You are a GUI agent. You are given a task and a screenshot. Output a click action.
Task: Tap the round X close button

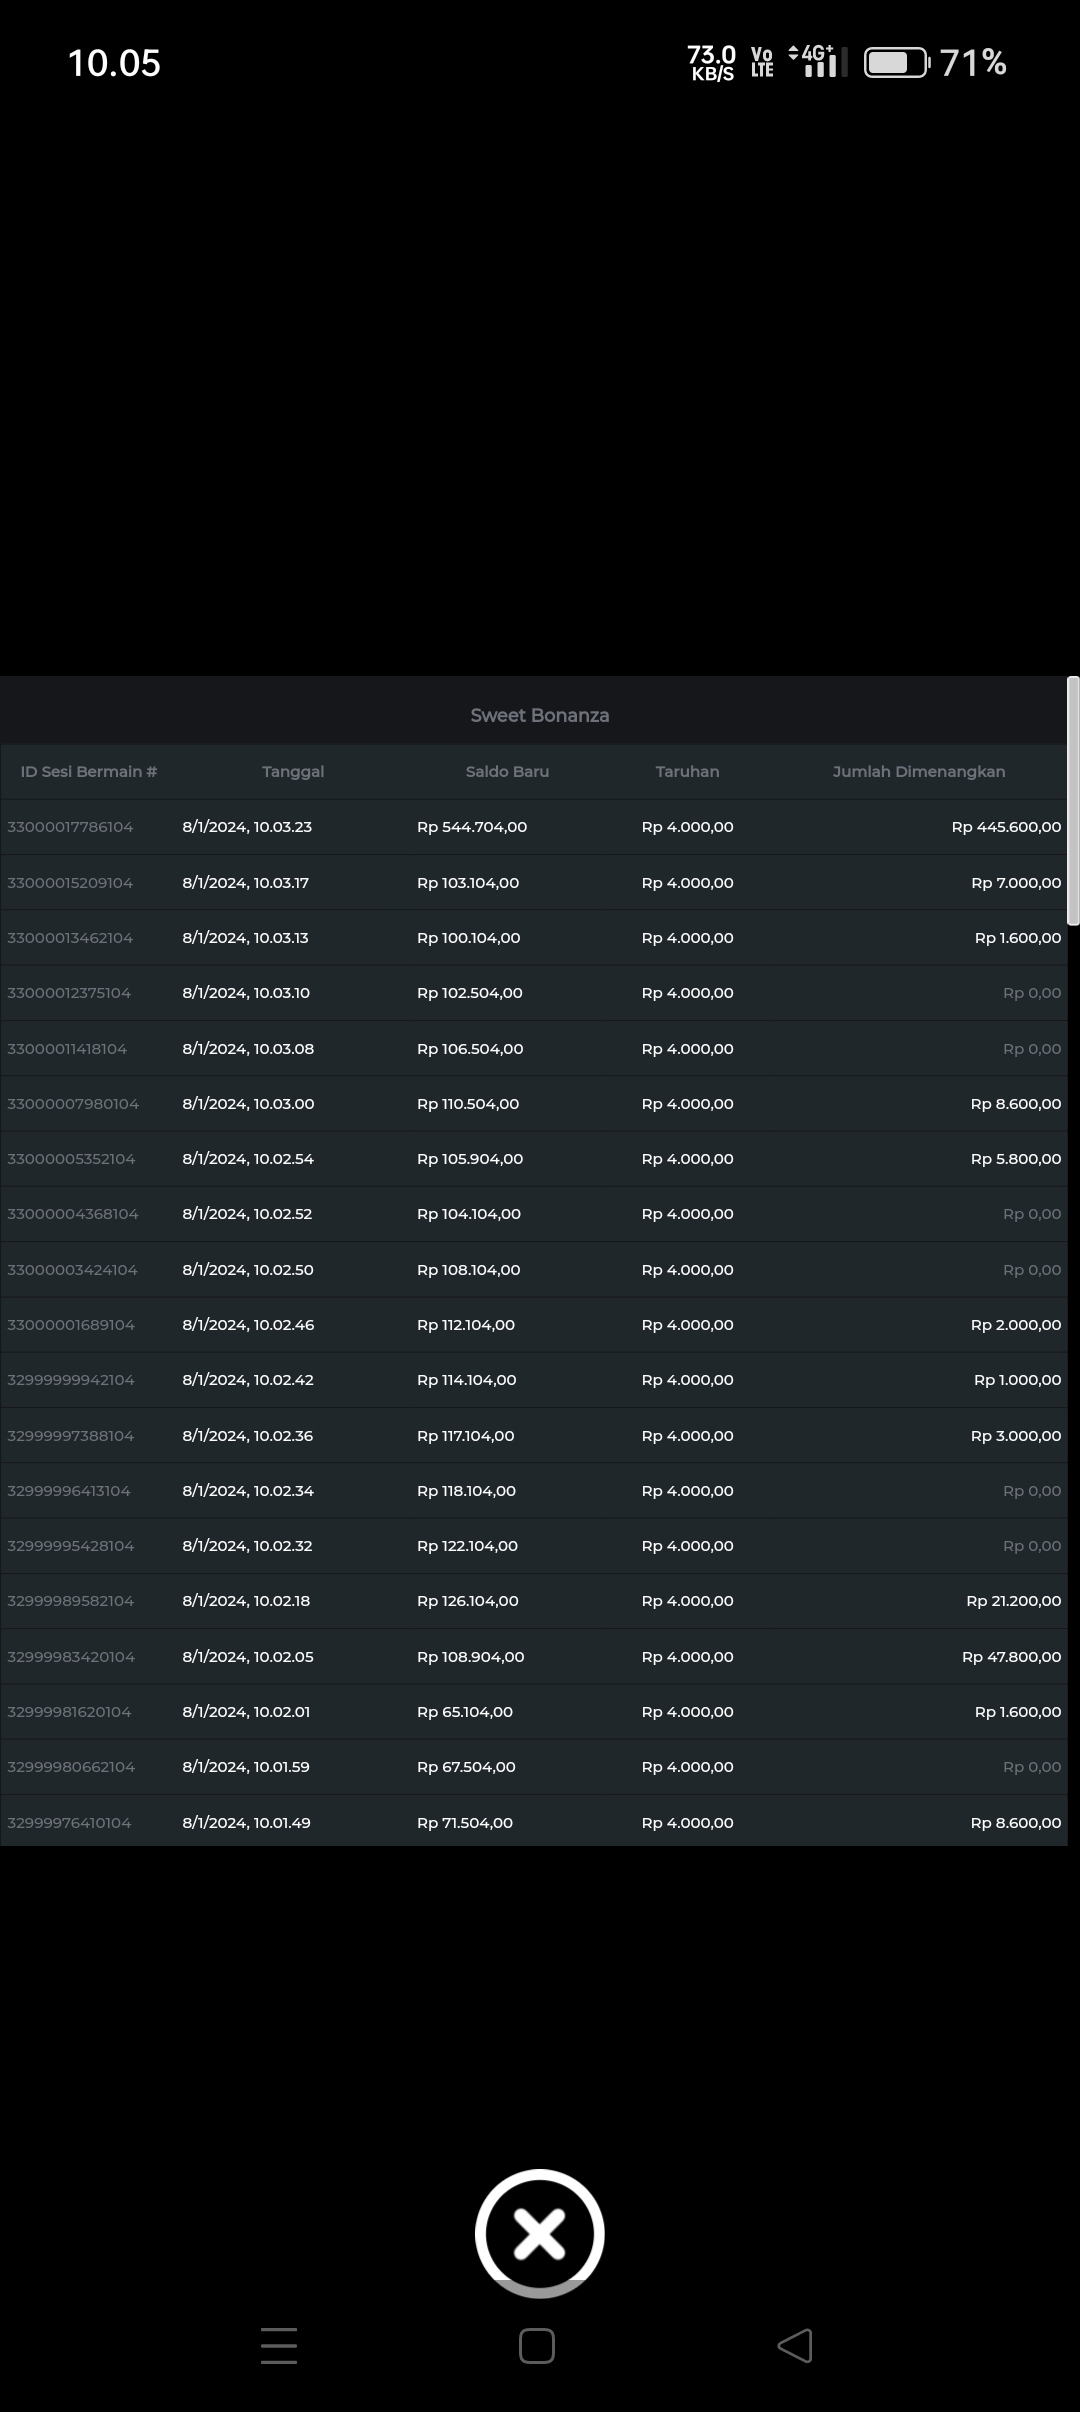tap(539, 2233)
